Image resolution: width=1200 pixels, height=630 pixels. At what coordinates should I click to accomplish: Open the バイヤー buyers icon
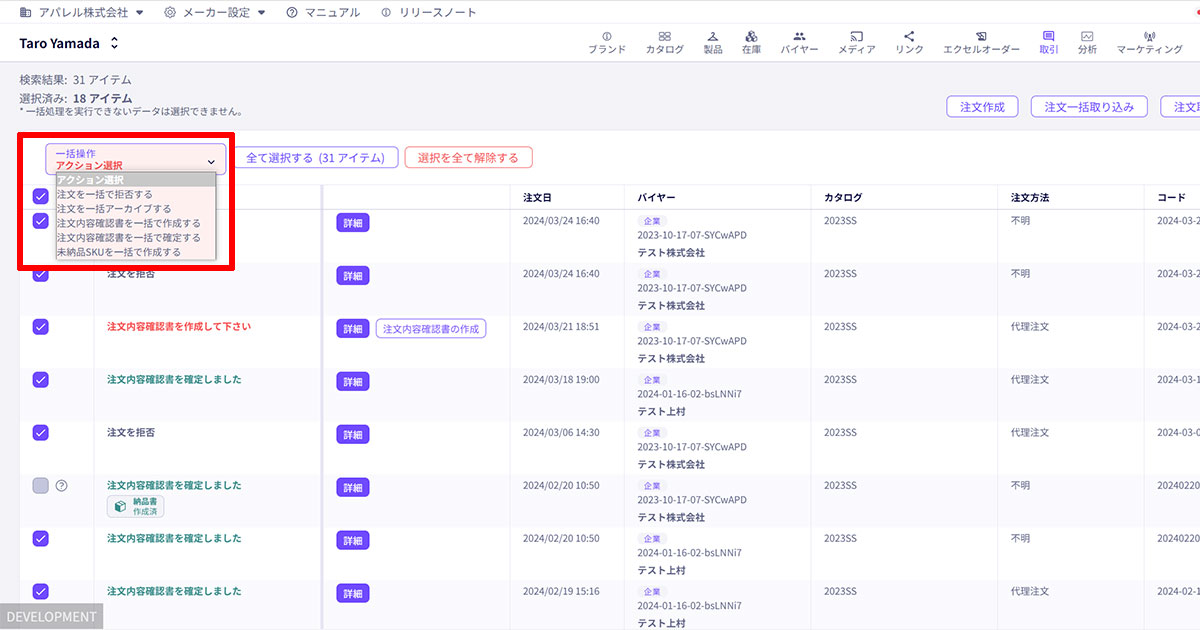799,36
